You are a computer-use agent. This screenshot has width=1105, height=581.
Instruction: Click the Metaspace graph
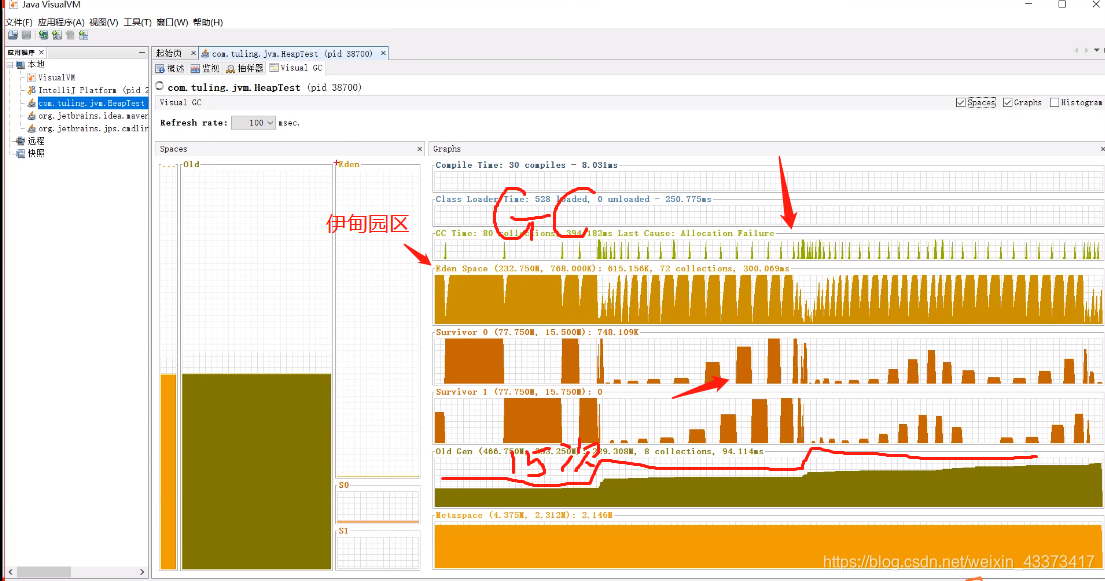pos(768,545)
